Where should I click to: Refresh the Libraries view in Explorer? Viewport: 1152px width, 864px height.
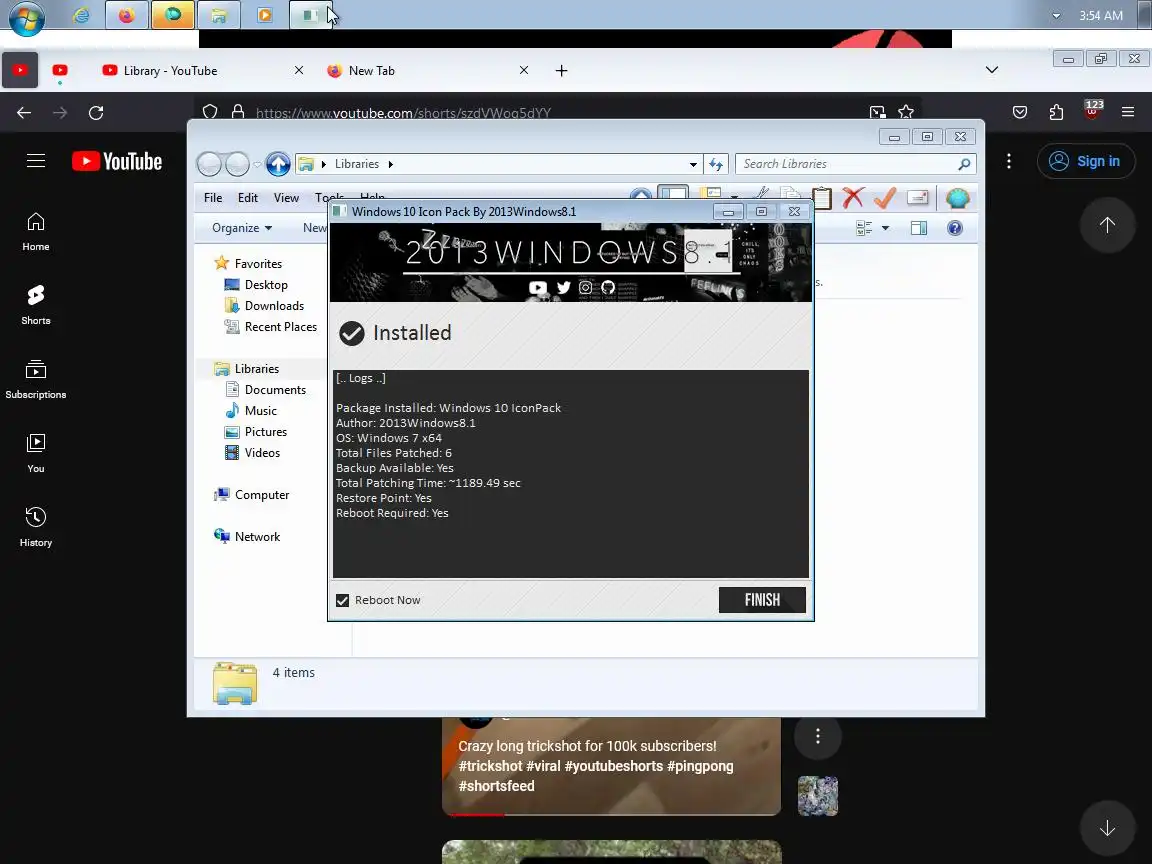pyautogui.click(x=716, y=164)
